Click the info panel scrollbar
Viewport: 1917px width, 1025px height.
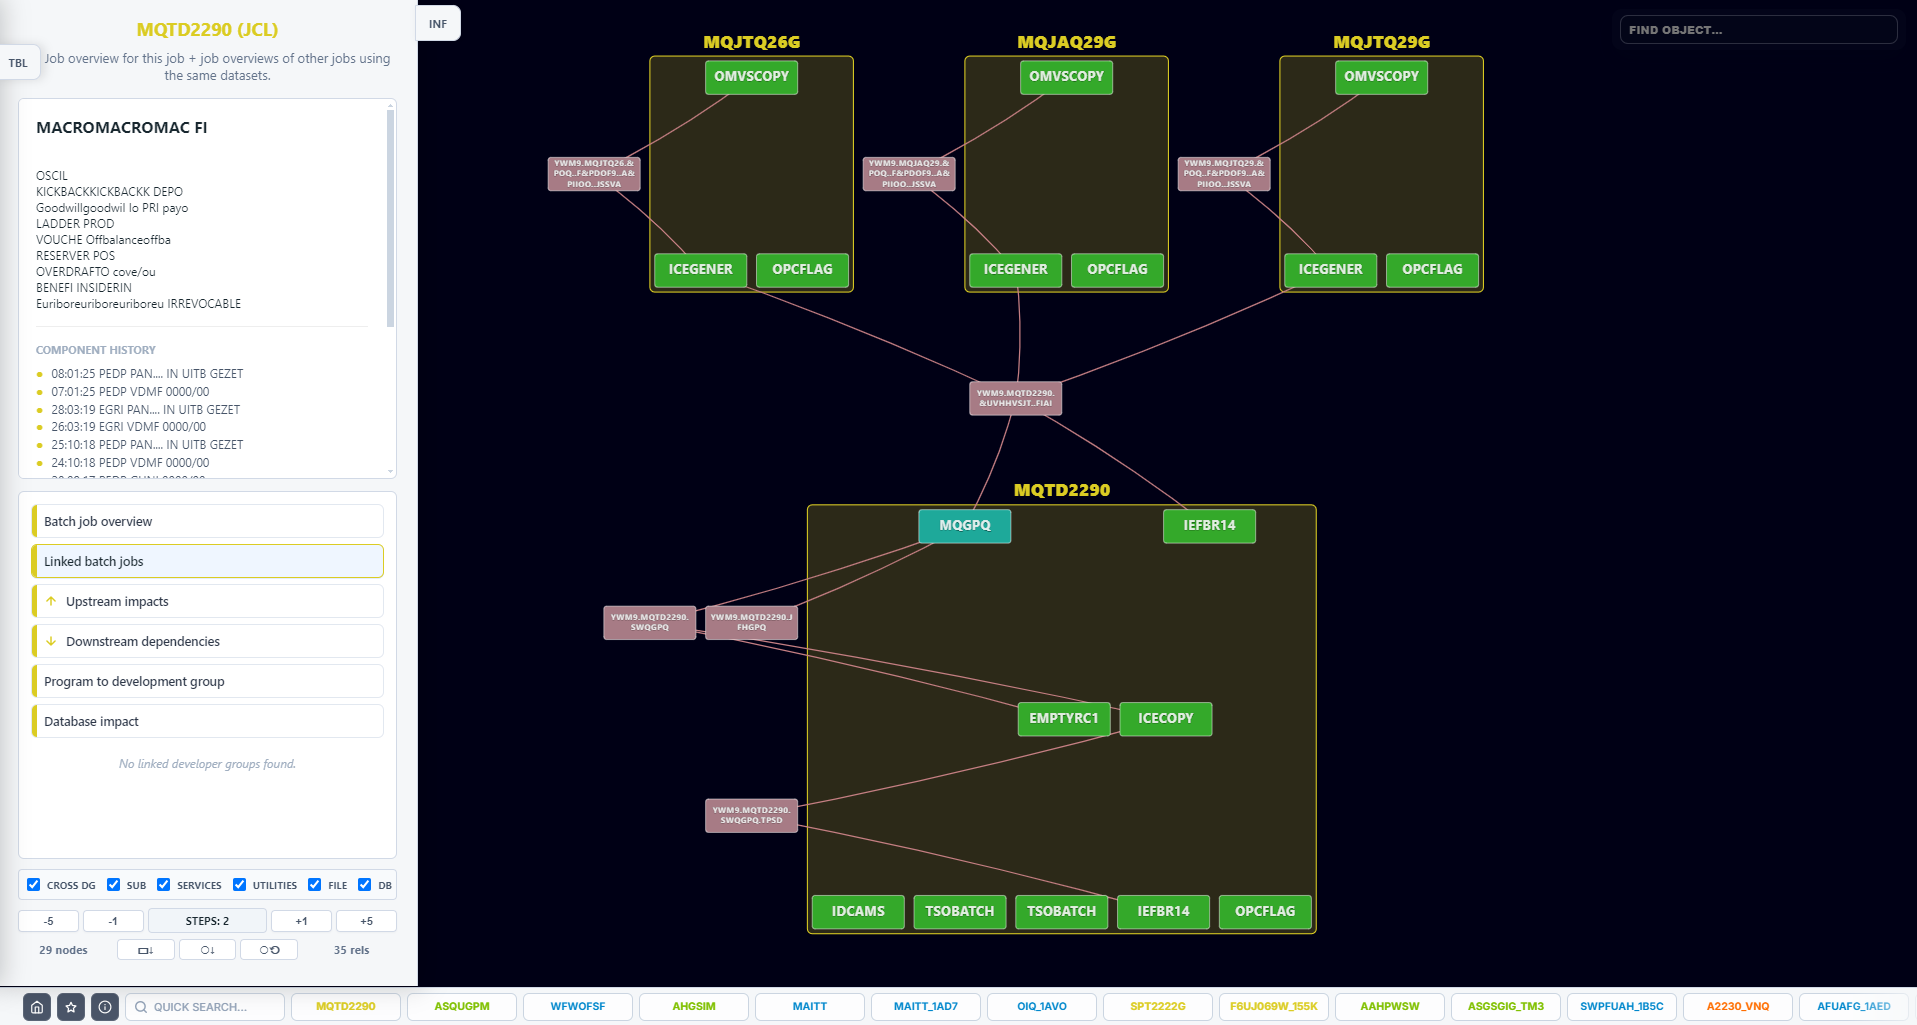click(390, 218)
